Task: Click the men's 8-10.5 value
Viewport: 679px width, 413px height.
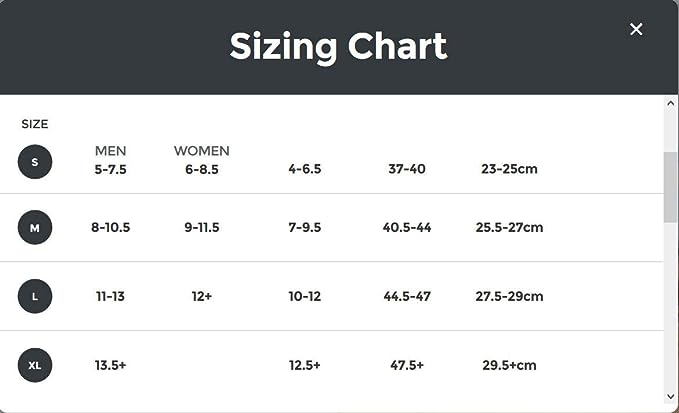Action: point(110,228)
